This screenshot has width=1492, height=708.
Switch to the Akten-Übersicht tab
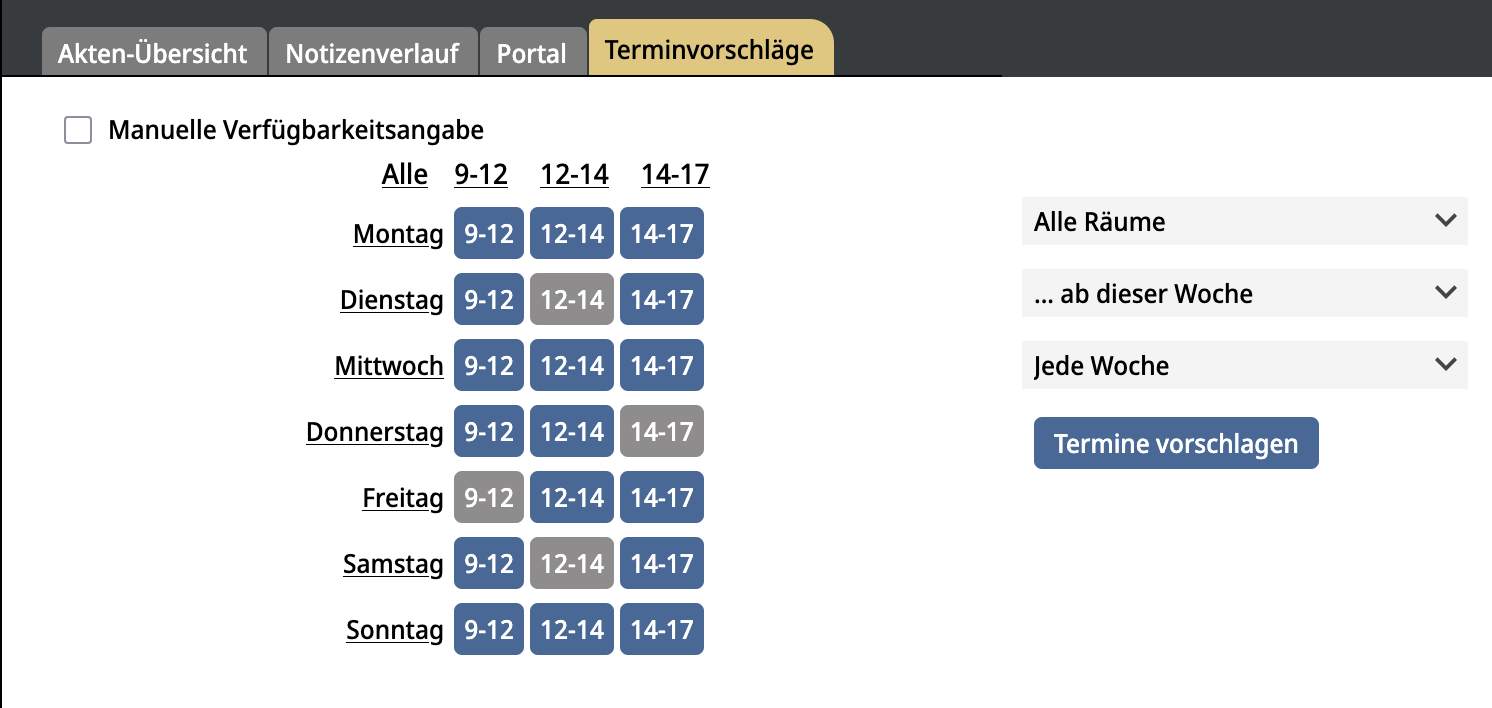pyautogui.click(x=153, y=53)
